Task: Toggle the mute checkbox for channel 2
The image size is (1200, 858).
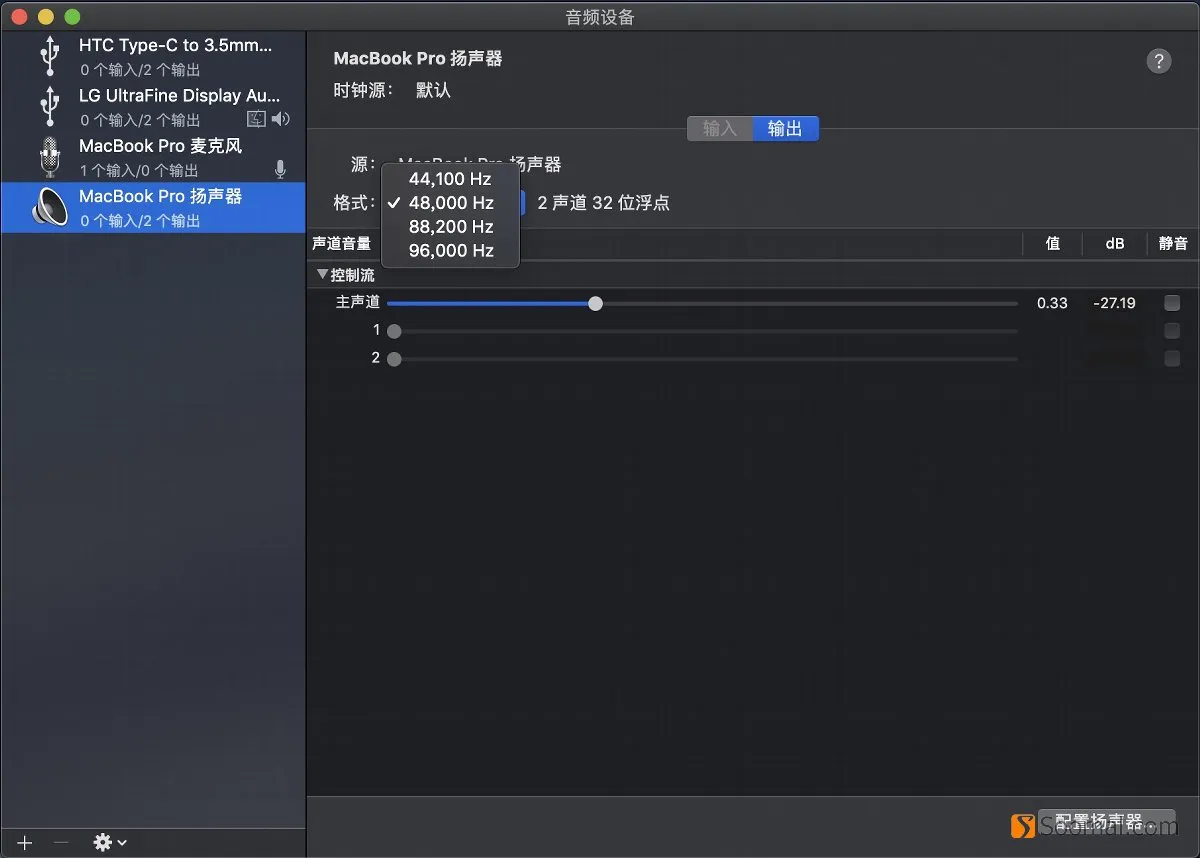Action: pos(1172,358)
